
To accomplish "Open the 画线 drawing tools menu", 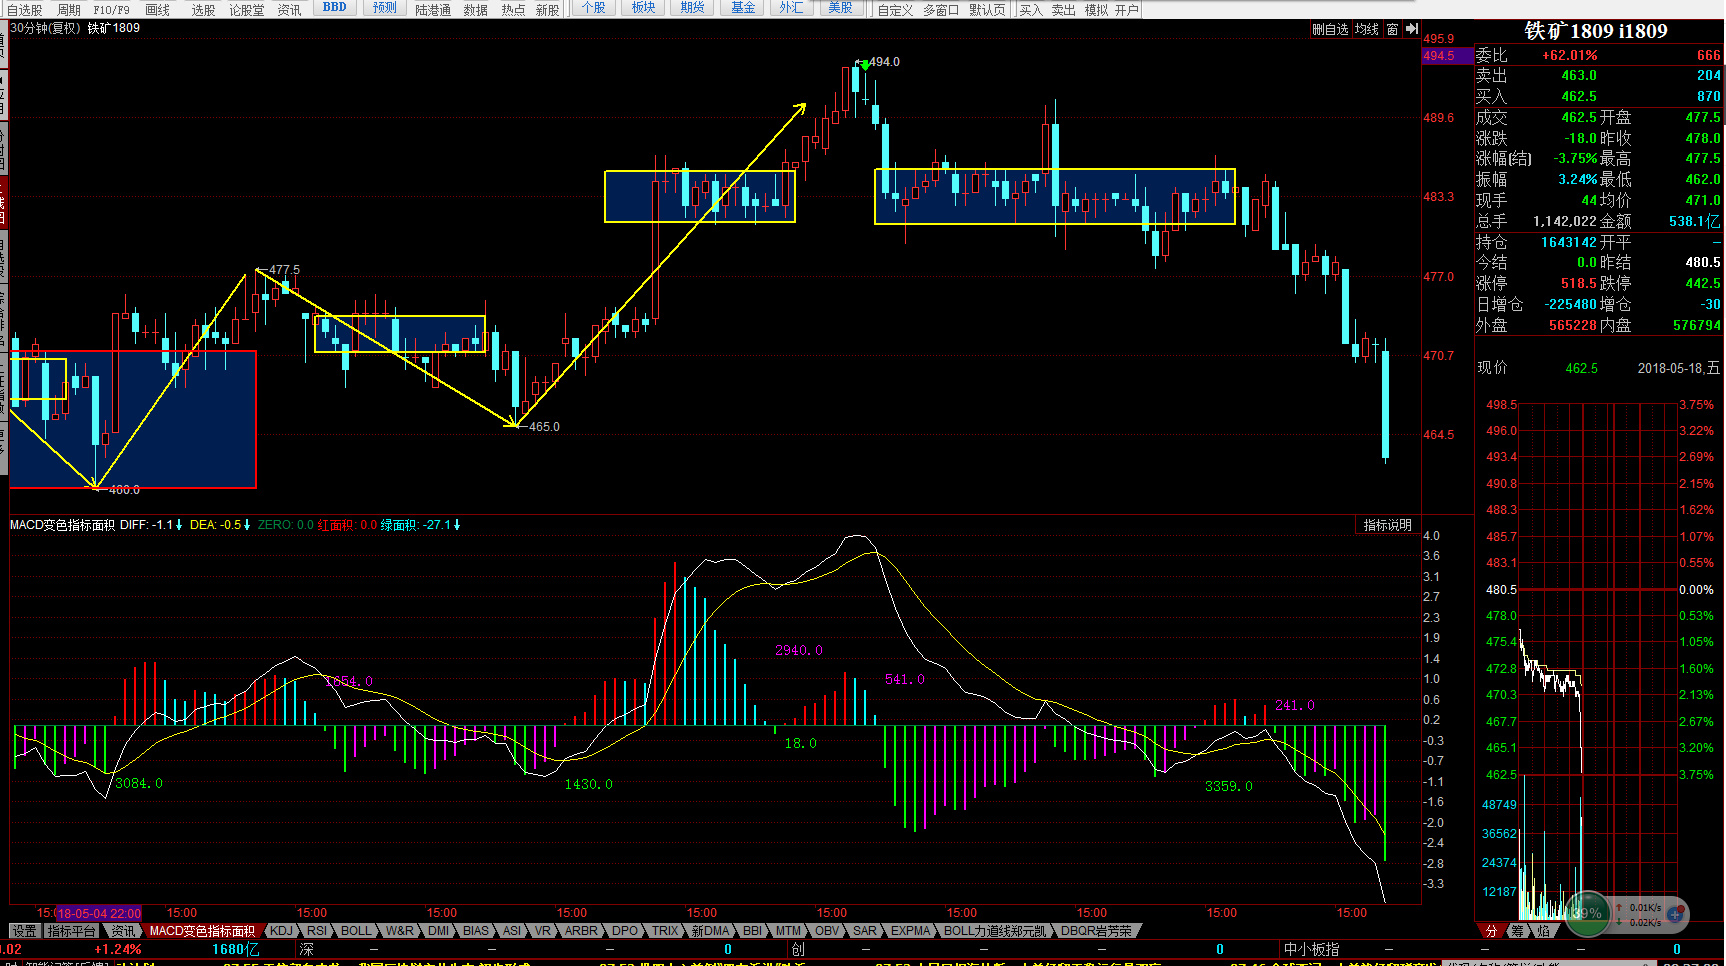I will point(158,10).
